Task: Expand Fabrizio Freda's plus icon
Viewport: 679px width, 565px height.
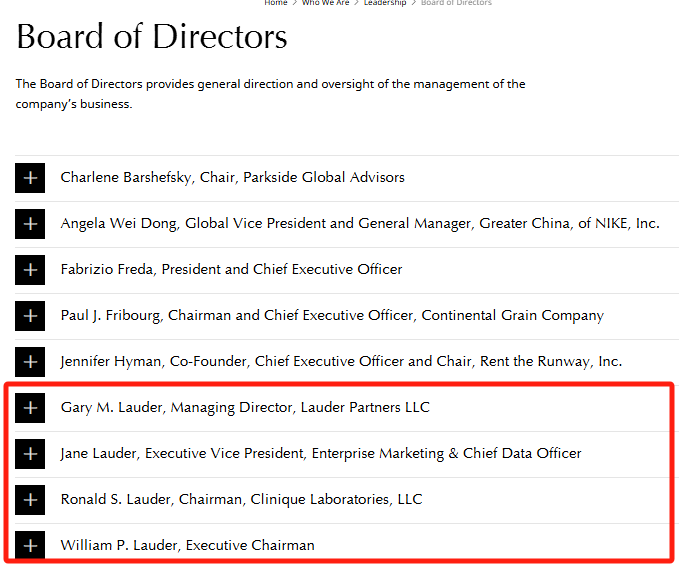Action: (x=30, y=270)
